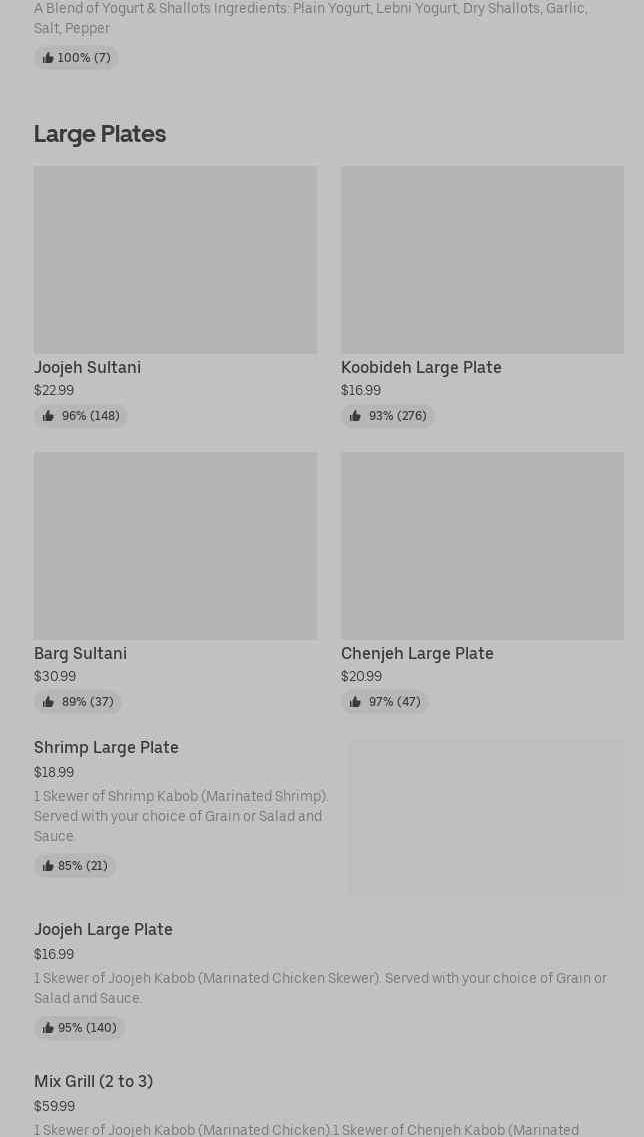Click the Large Plates section heading
644x1137 pixels.
pos(100,133)
